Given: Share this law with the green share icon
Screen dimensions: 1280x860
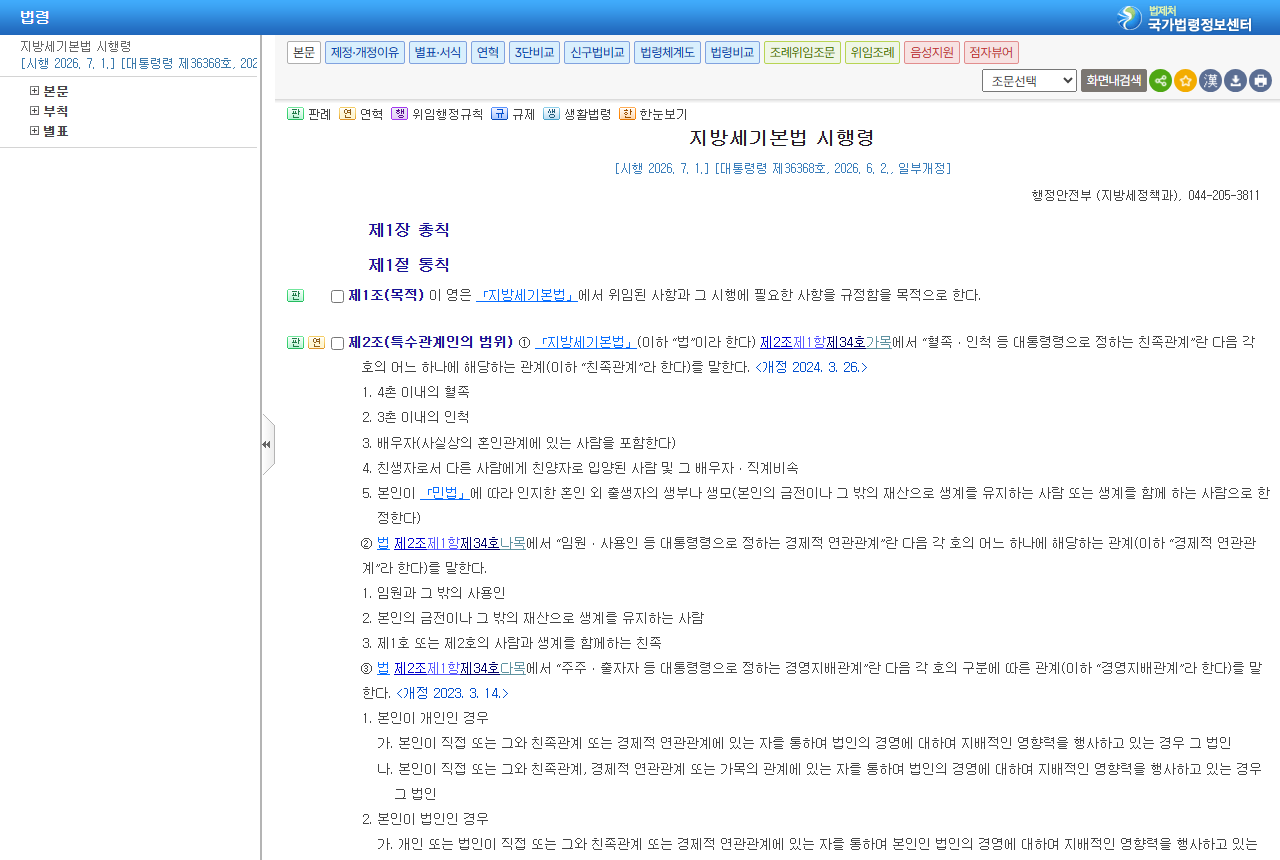Looking at the screenshot, I should [1160, 81].
